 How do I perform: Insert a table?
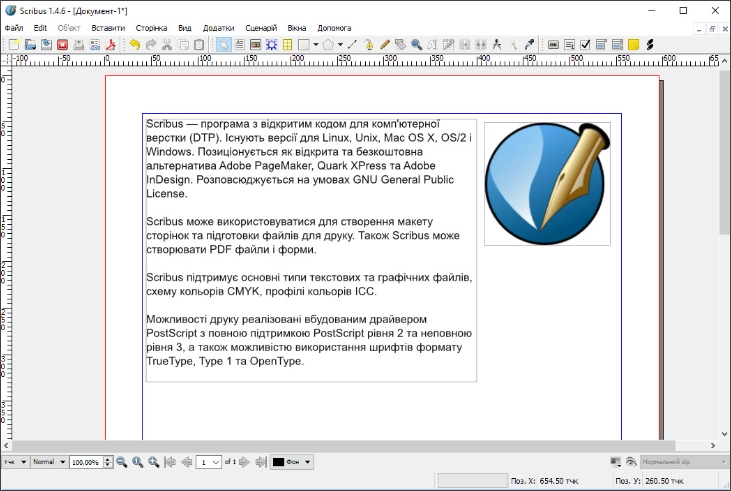click(x=288, y=45)
